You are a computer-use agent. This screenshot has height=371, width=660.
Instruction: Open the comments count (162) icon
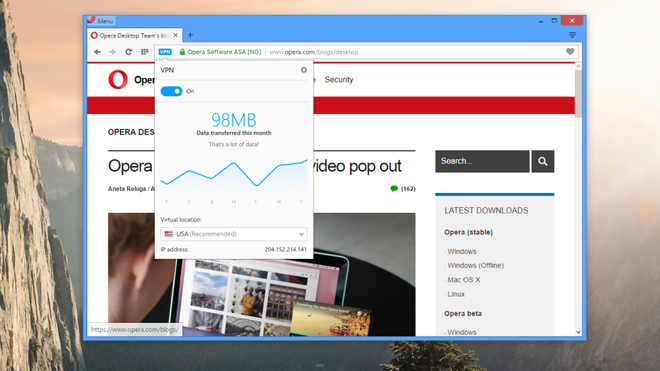click(x=402, y=189)
